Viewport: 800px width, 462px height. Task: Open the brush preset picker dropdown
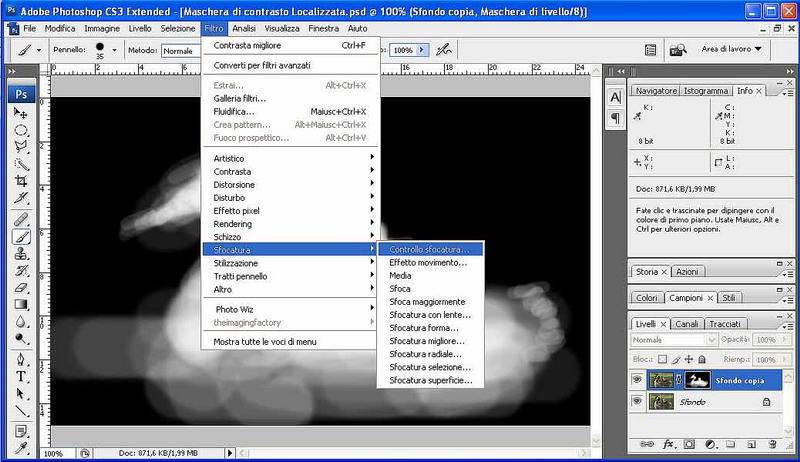(x=114, y=50)
